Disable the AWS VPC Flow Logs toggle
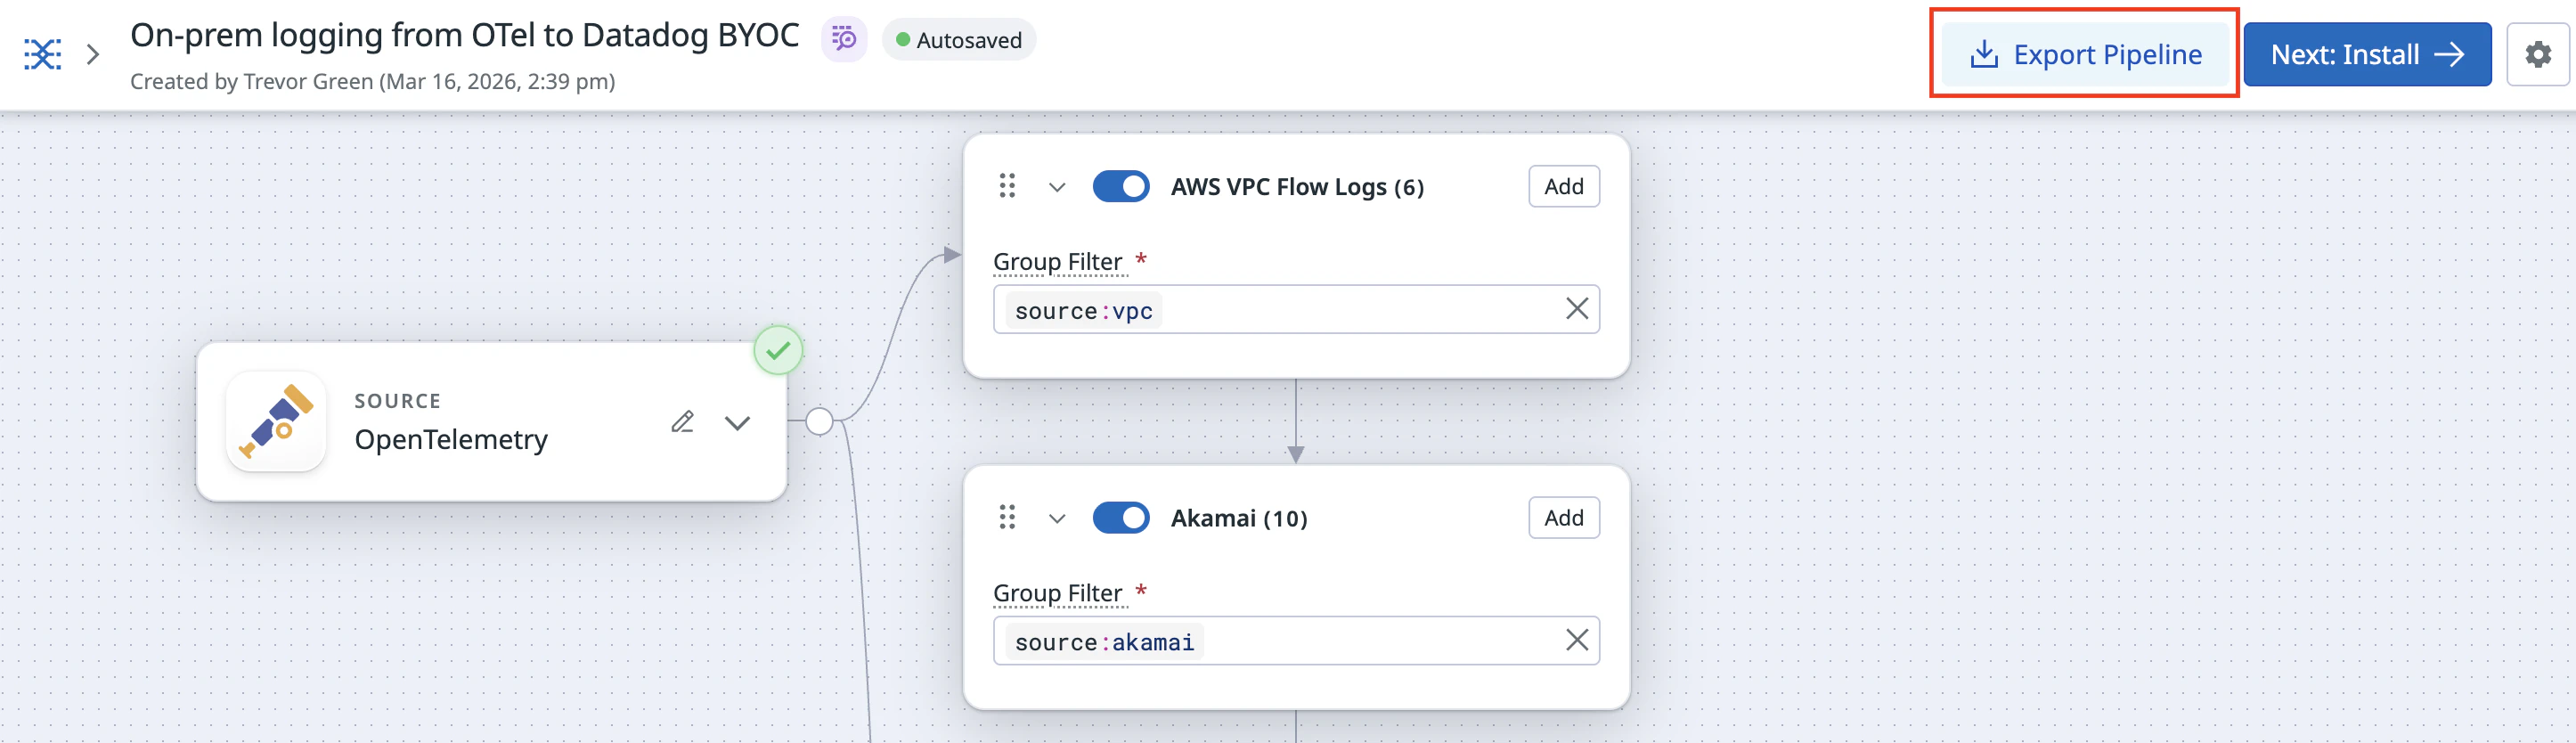The height and width of the screenshot is (743, 2576). (1120, 186)
